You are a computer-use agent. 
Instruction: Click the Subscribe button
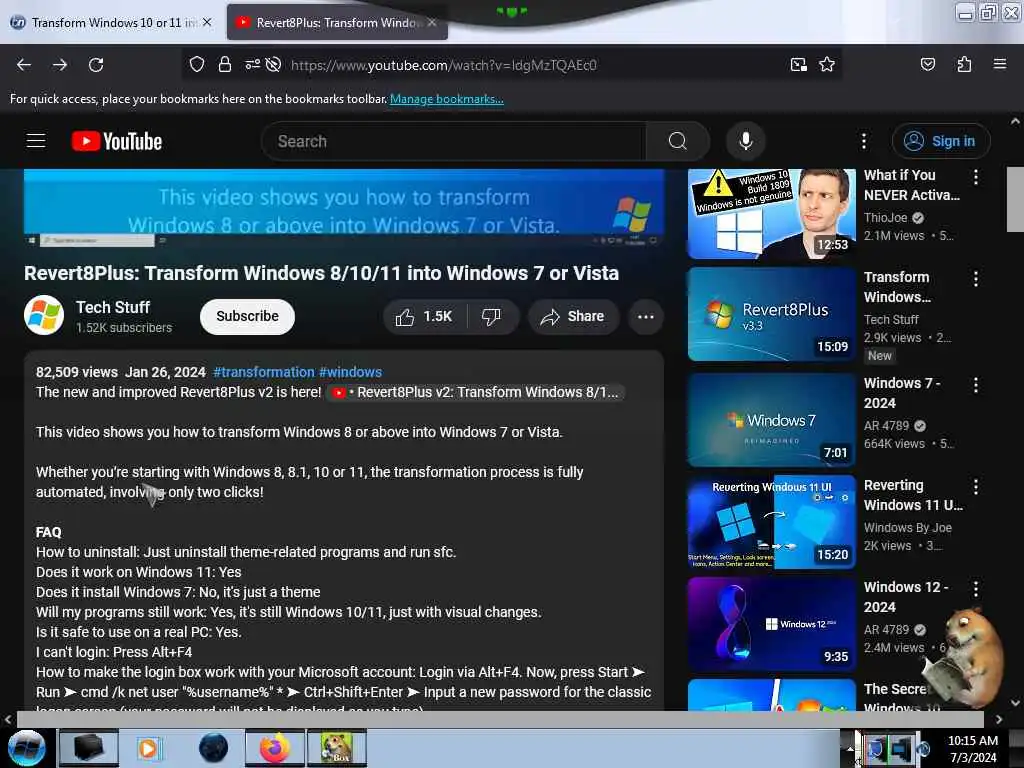coord(248,317)
